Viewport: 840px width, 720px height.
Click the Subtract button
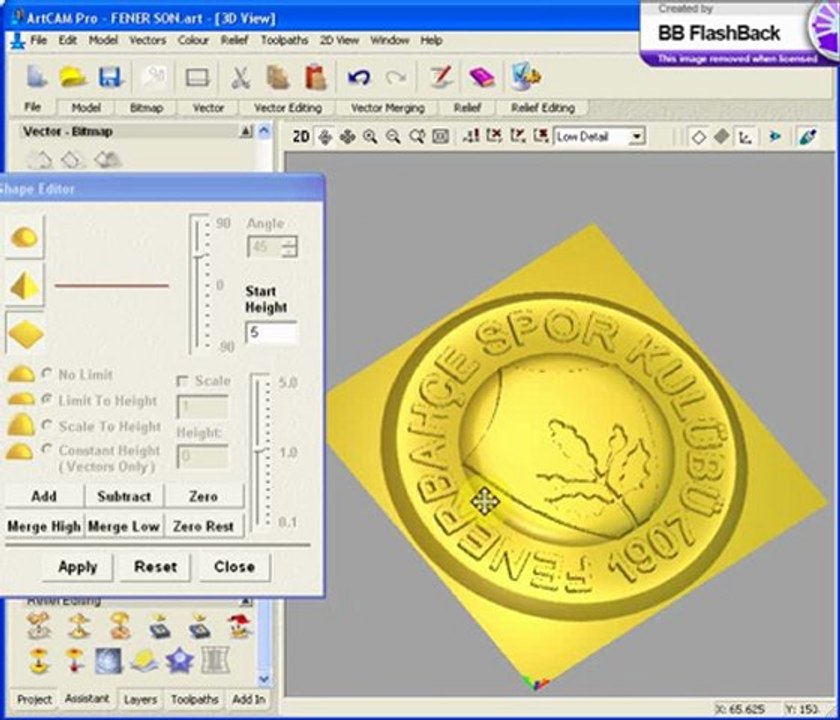(124, 496)
